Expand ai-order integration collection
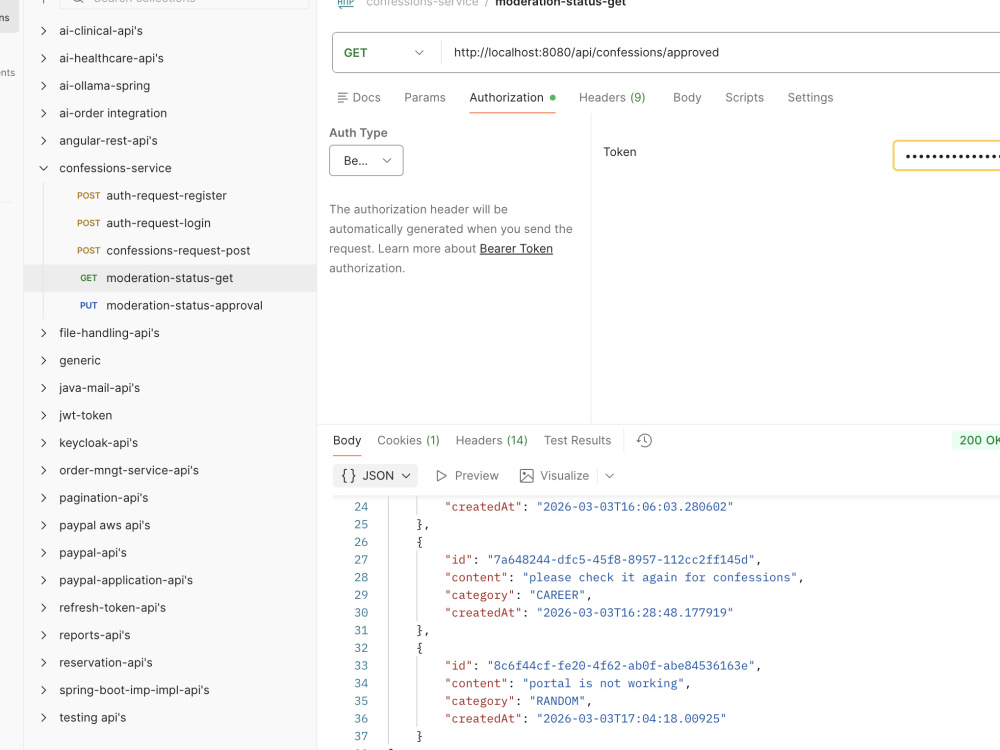The width and height of the screenshot is (1000, 750). coord(43,113)
